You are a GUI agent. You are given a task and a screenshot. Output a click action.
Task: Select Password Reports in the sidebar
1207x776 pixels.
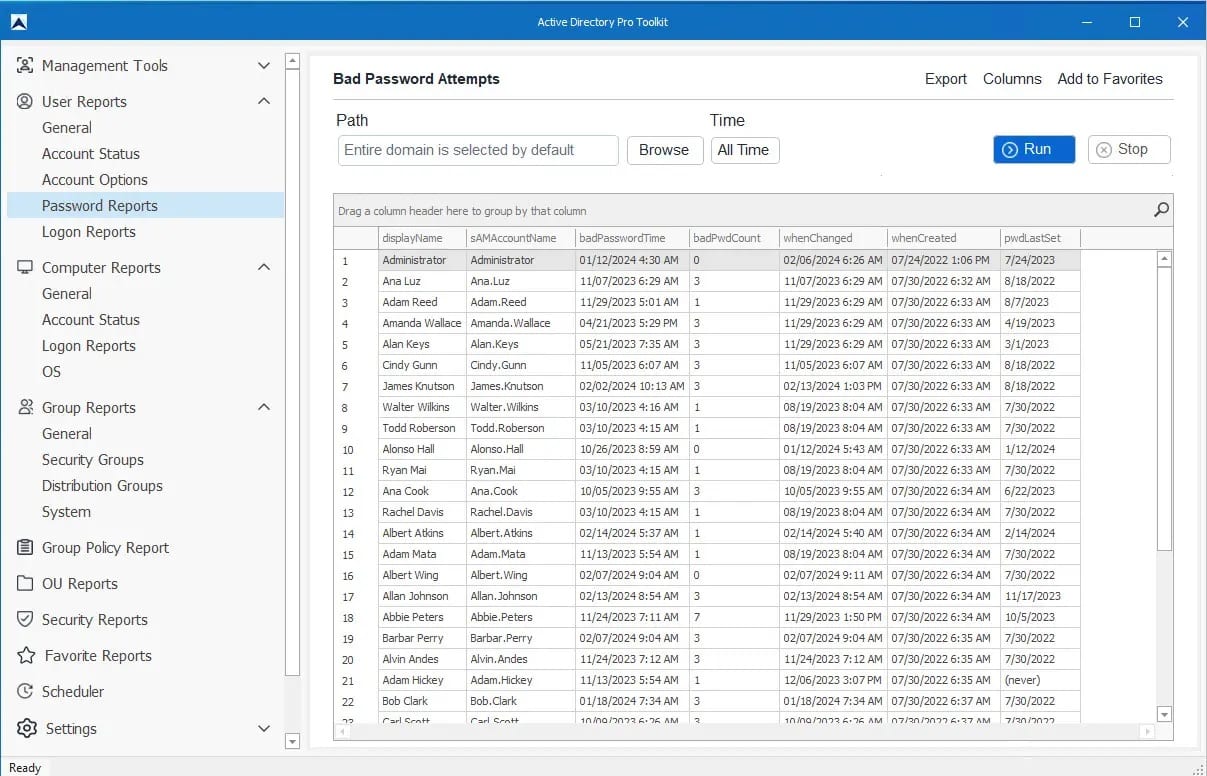point(146,206)
